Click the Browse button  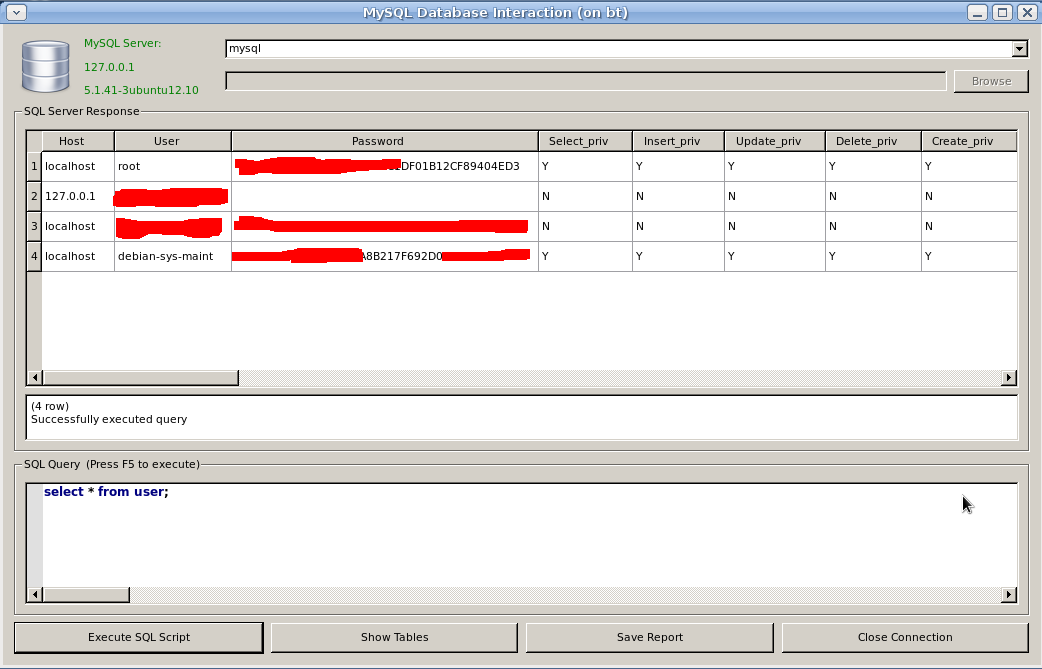pyautogui.click(x=990, y=81)
